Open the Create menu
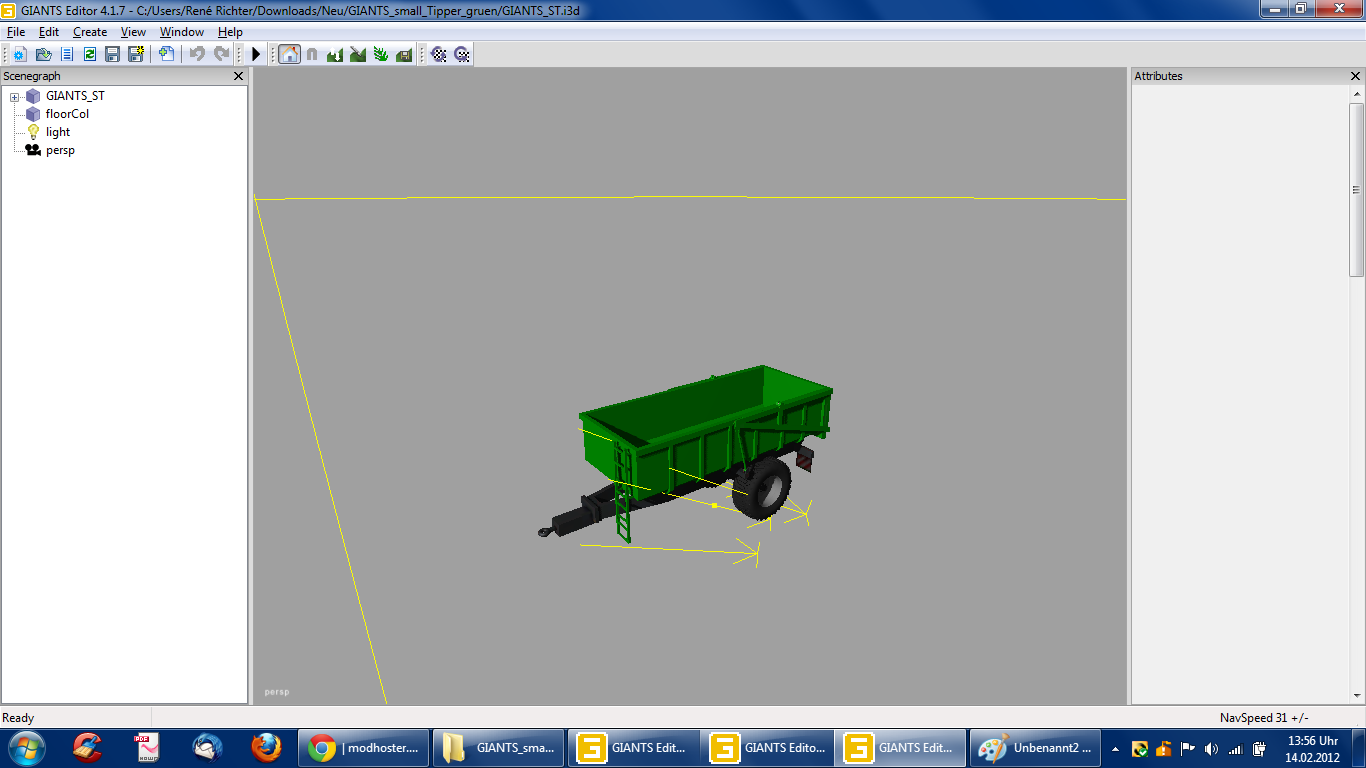Viewport: 1366px width, 768px height. click(x=90, y=32)
